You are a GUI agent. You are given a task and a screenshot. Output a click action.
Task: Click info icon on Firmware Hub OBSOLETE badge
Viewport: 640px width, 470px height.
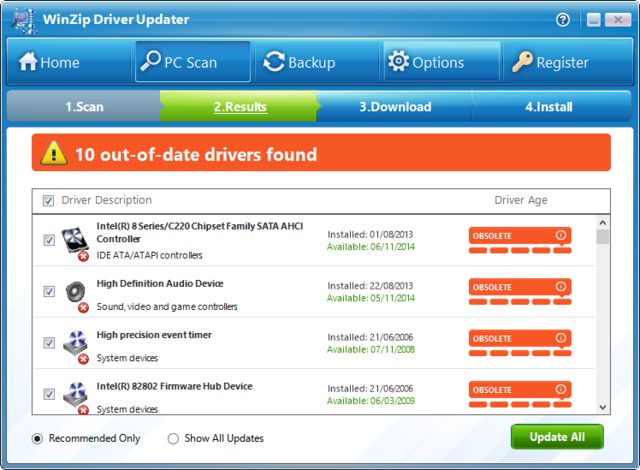tap(561, 389)
